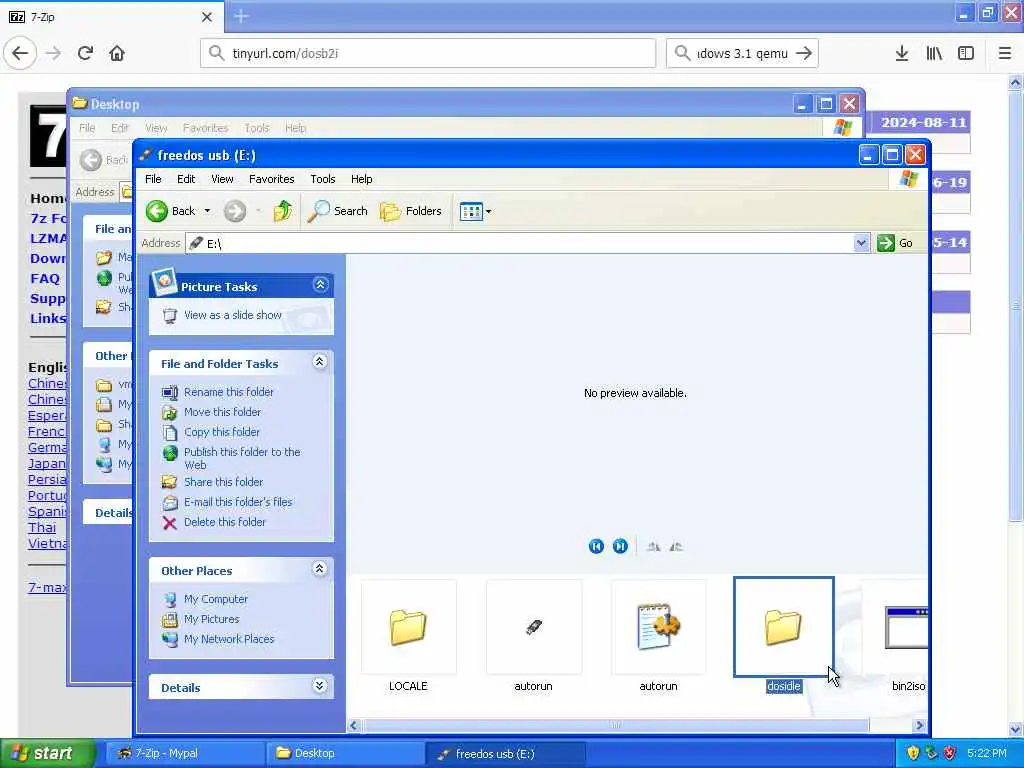Image resolution: width=1024 pixels, height=768 pixels.
Task: Click the browser Home icon
Action: (117, 53)
